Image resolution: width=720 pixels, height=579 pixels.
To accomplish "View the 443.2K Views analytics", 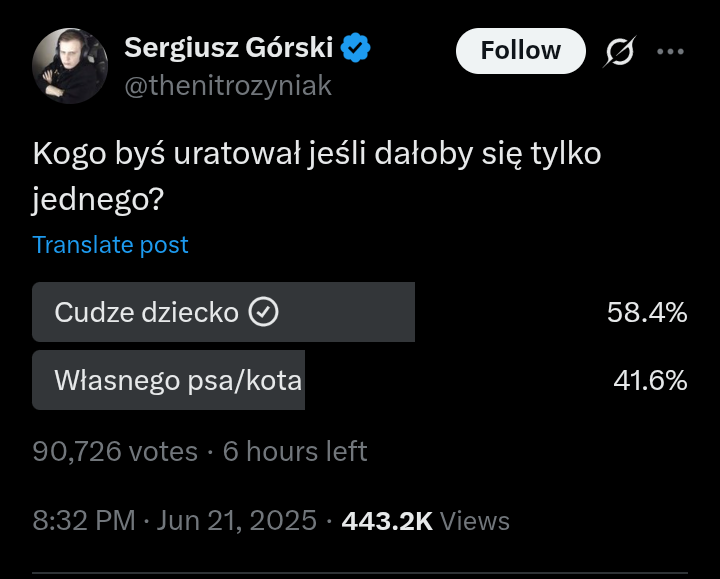I will point(426,521).
